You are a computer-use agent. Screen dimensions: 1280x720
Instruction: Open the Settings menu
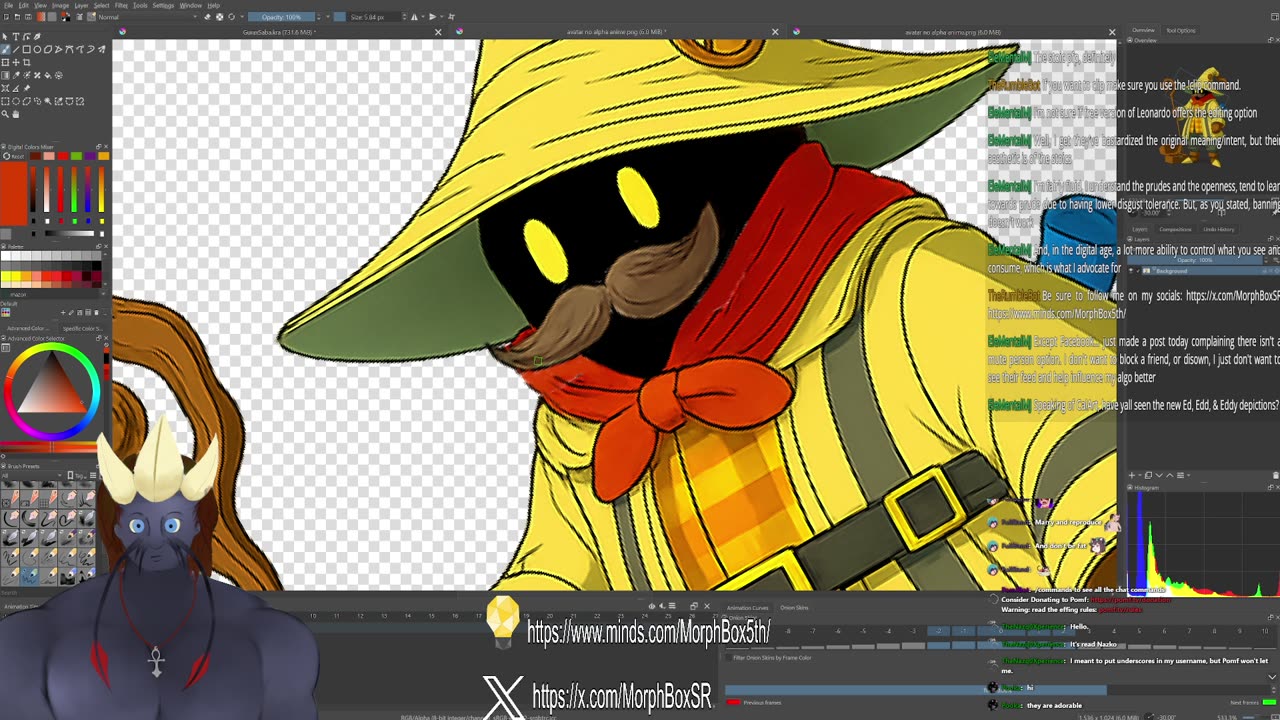pyautogui.click(x=163, y=5)
